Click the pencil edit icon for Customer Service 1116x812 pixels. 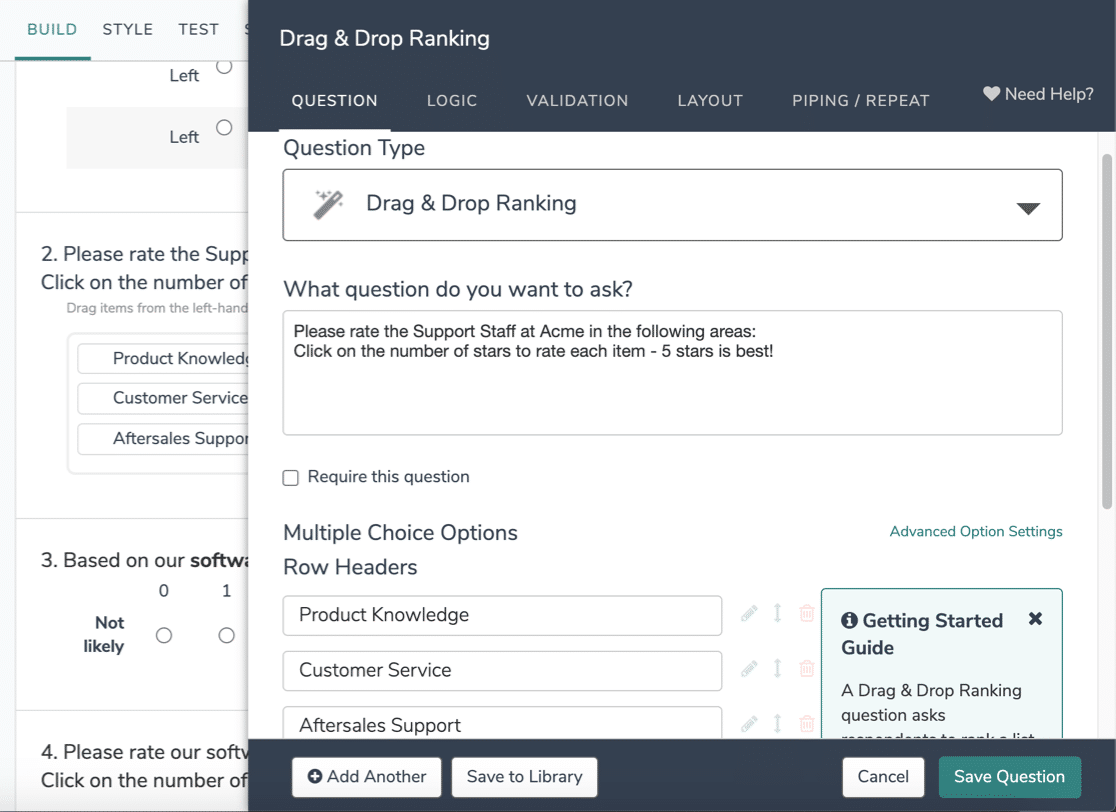[749, 669]
